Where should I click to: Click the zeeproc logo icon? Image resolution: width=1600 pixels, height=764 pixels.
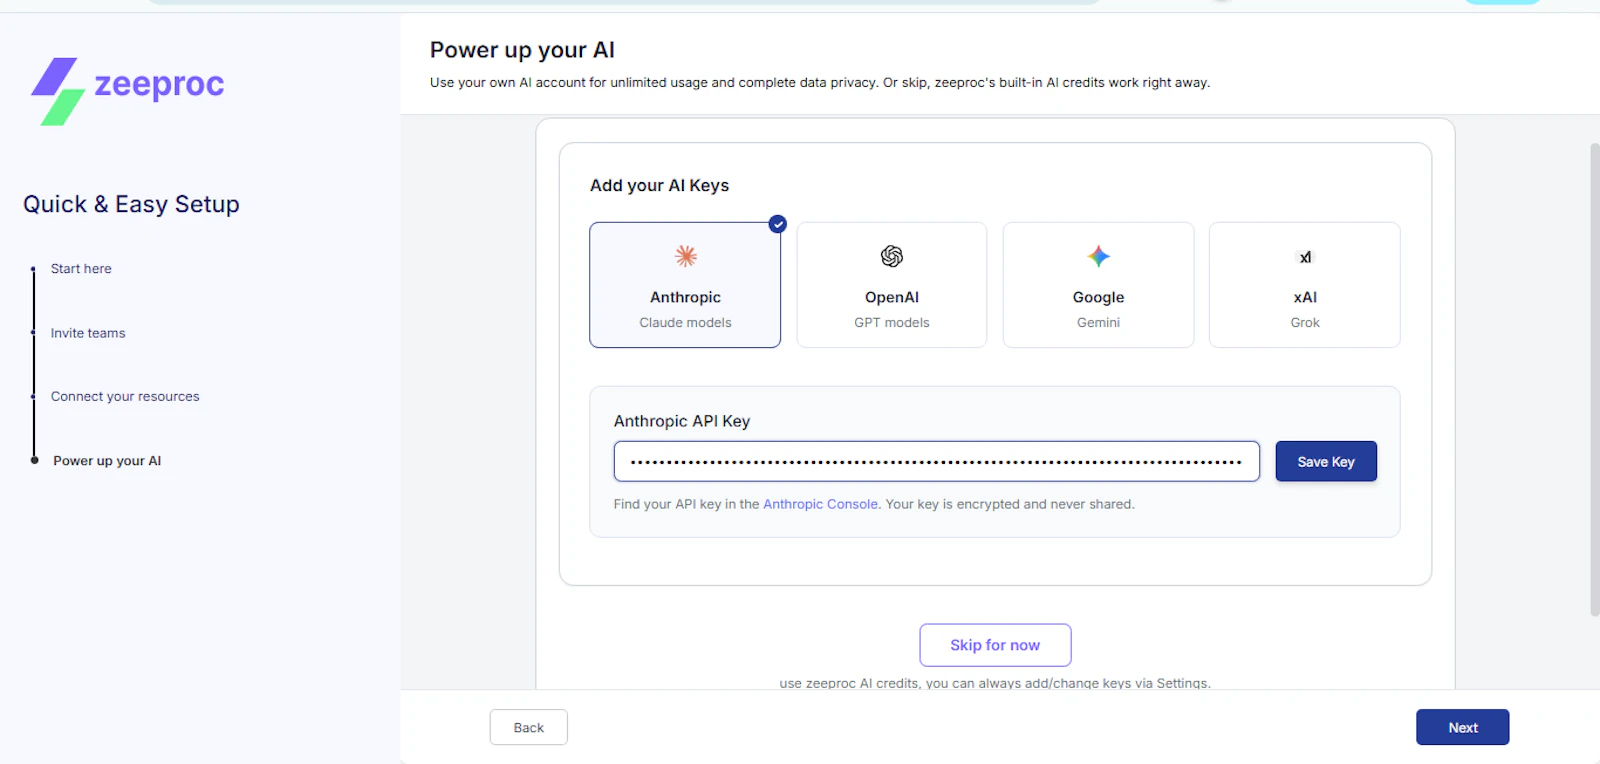[57, 91]
